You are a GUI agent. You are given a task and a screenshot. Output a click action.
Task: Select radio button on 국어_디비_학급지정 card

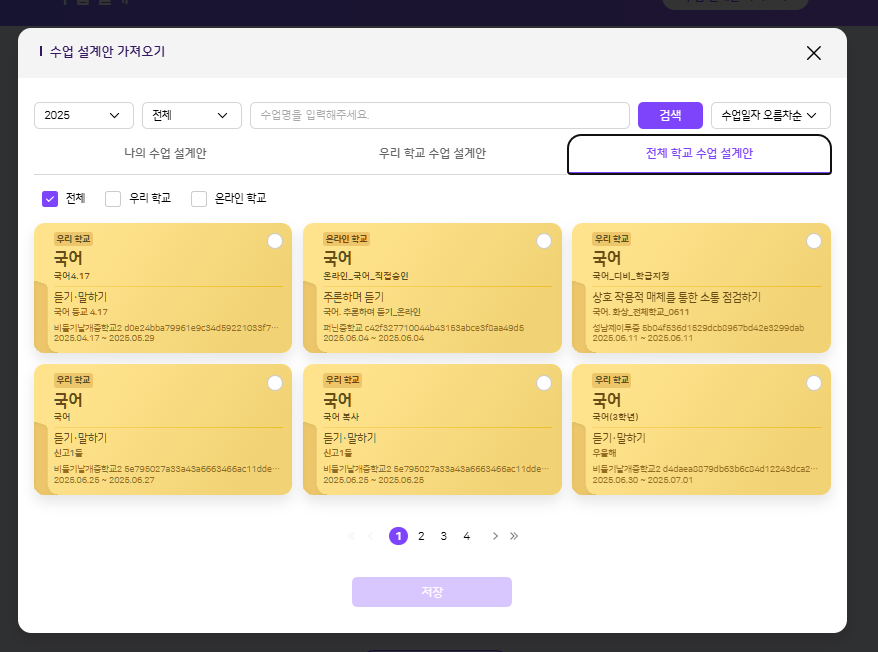[813, 241]
